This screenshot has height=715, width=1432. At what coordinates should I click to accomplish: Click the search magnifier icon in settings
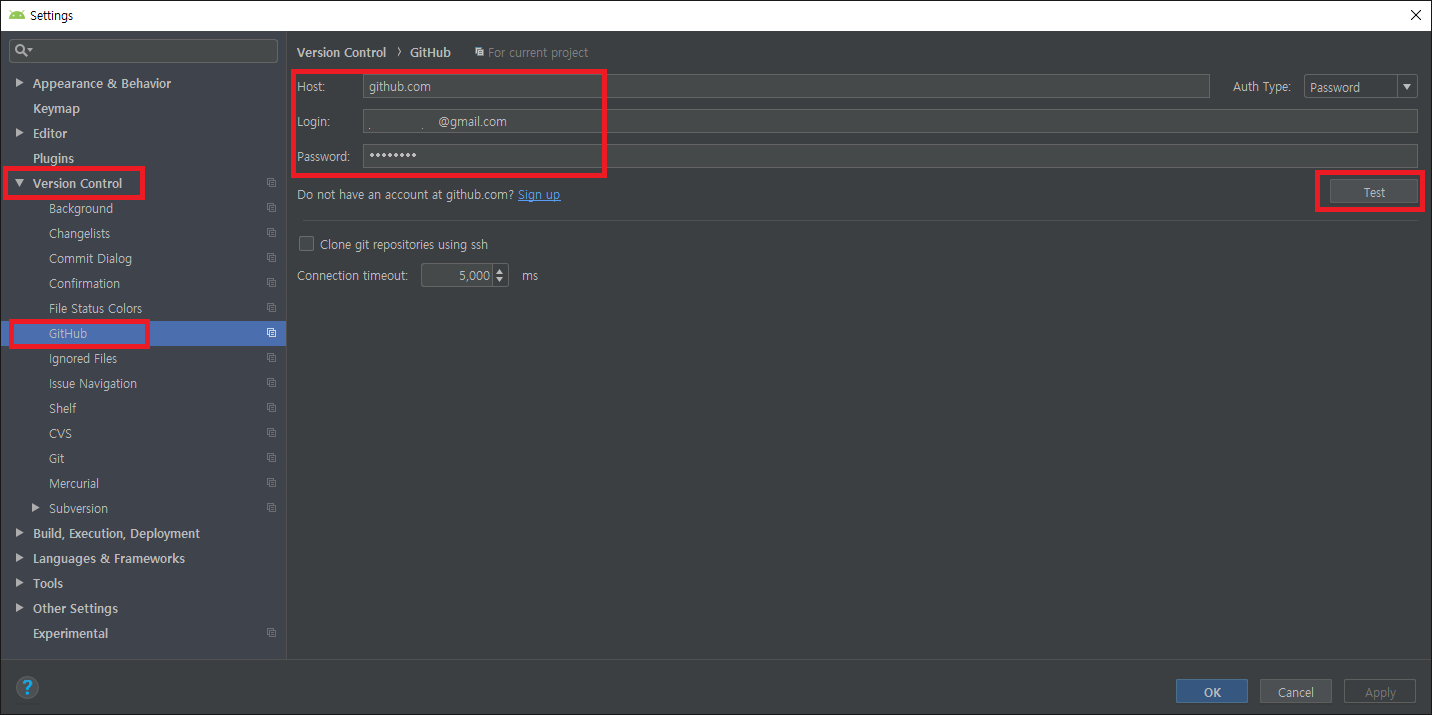[x=22, y=50]
